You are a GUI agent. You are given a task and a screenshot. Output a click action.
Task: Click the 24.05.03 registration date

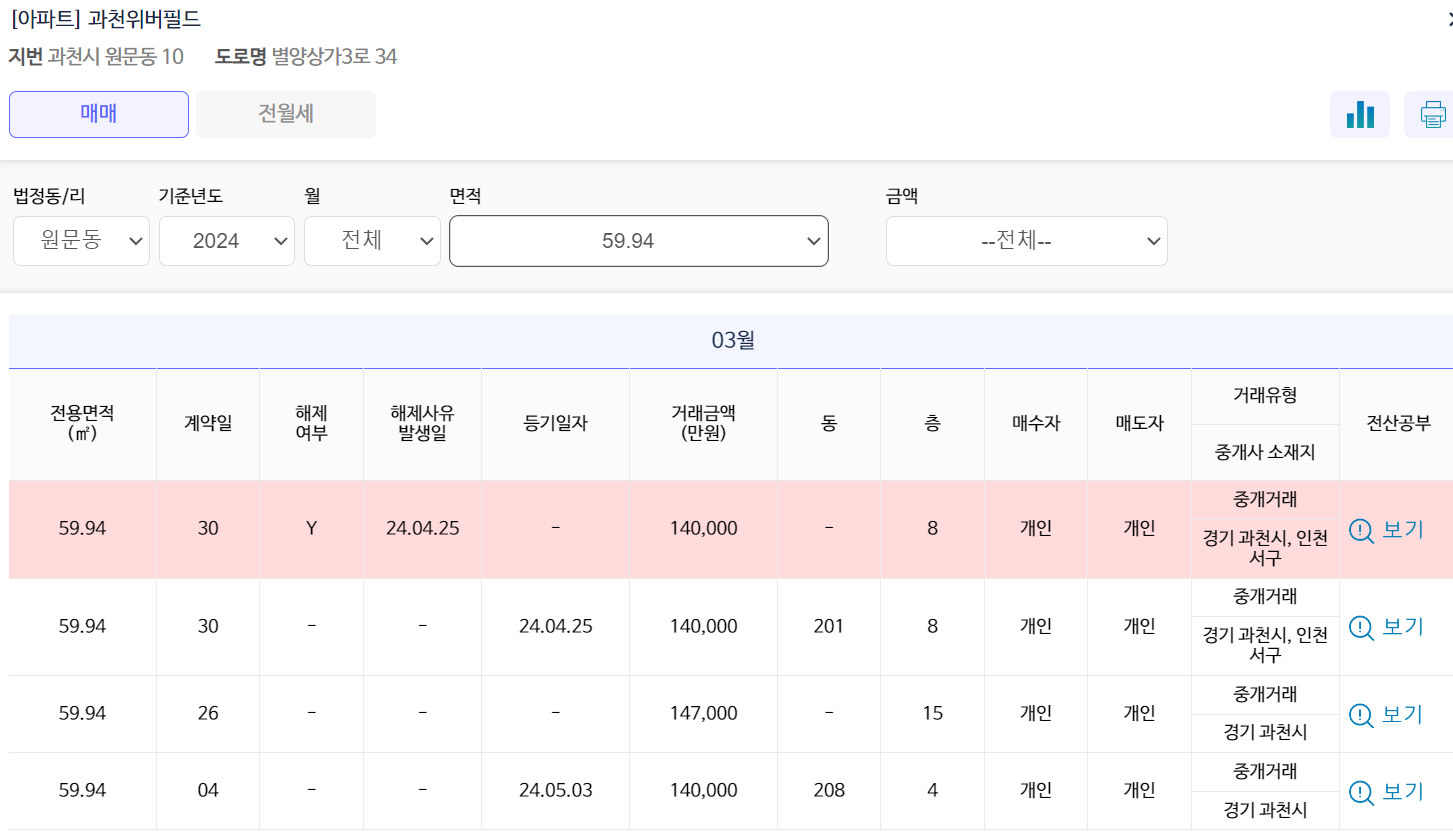[x=555, y=790]
